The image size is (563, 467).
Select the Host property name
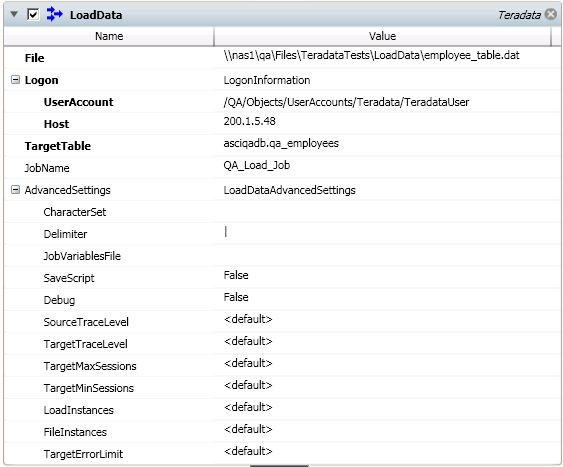[56, 124]
